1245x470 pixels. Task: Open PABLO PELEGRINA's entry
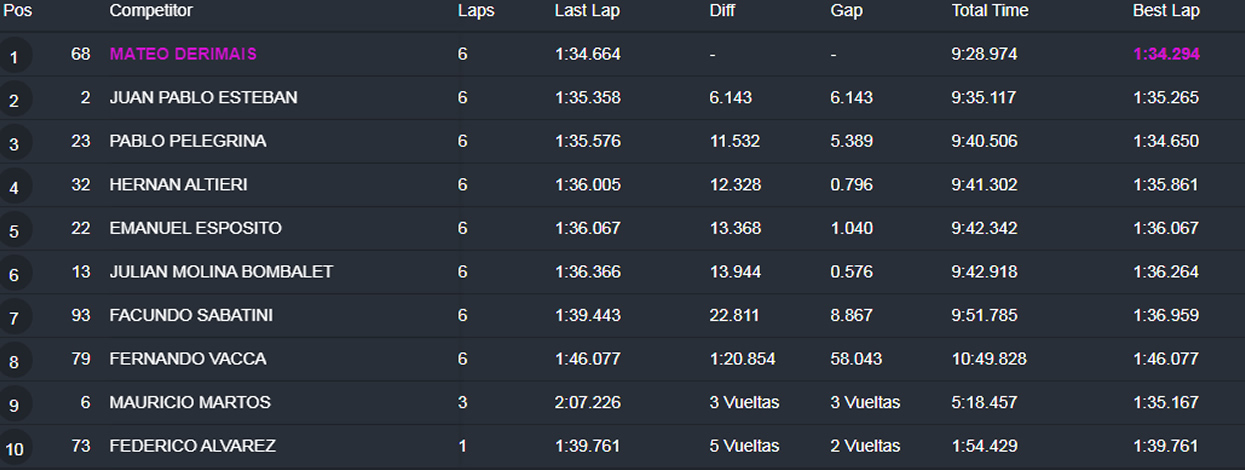pyautogui.click(x=188, y=141)
